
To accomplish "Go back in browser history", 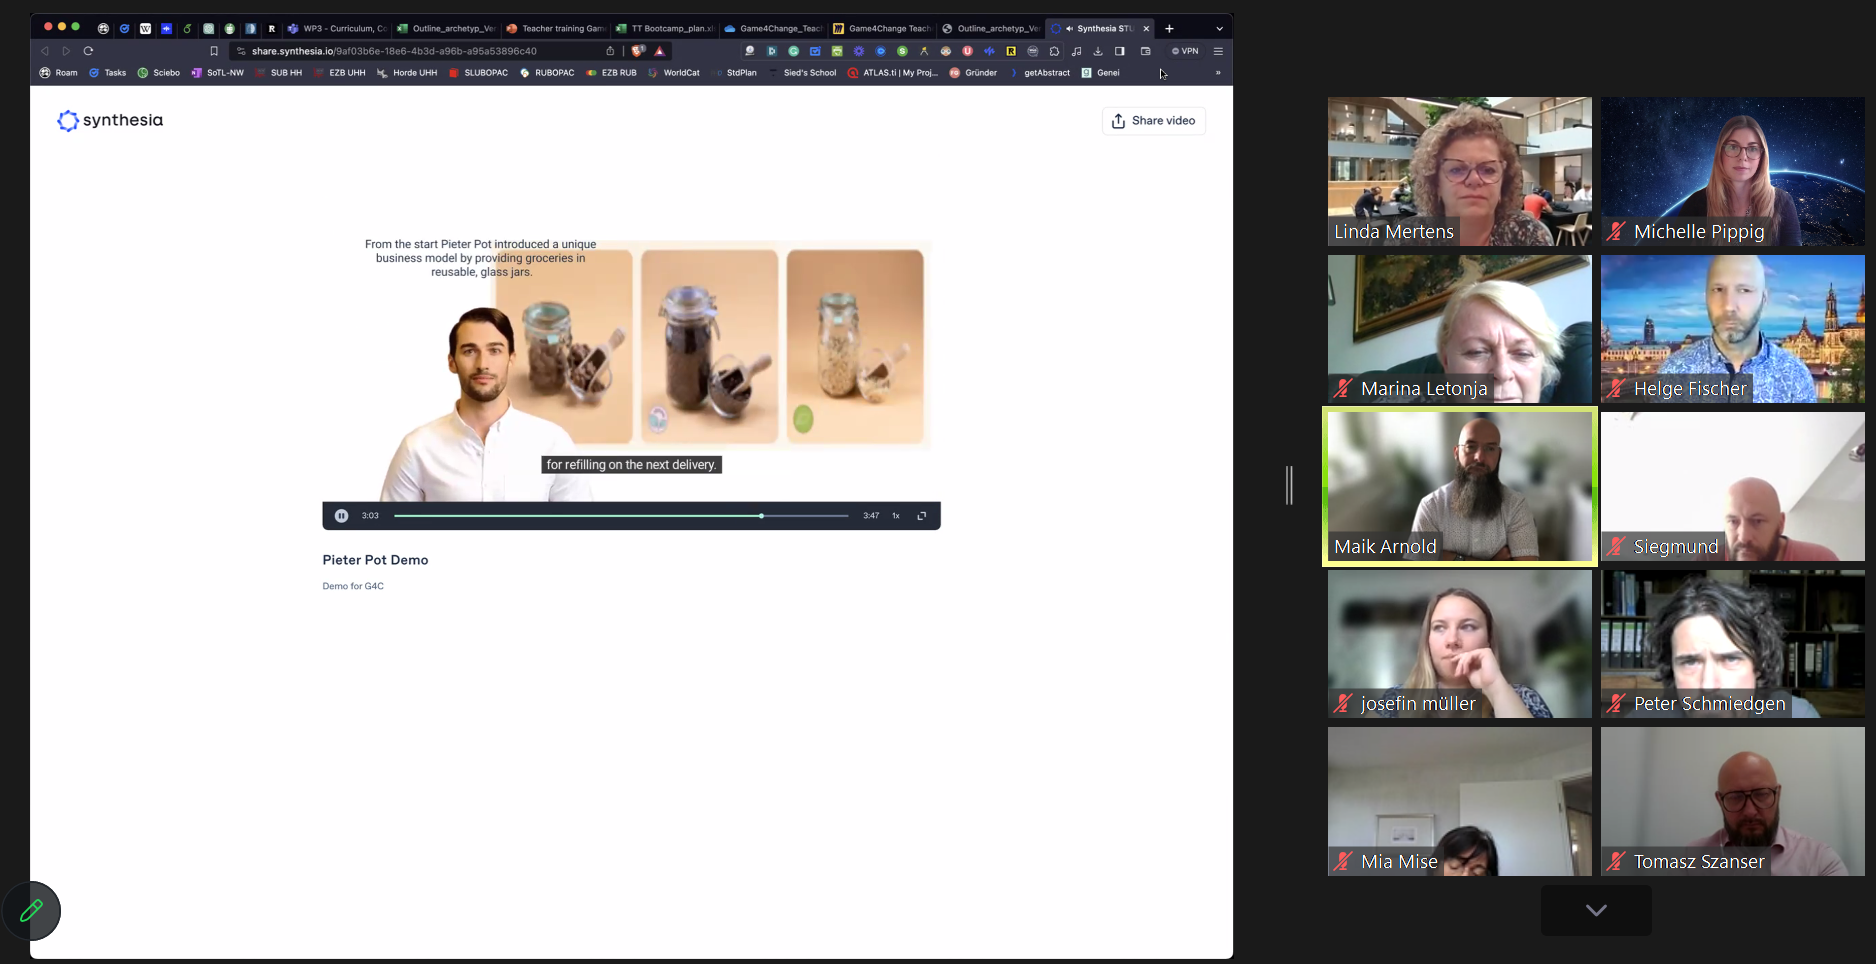I will [x=45, y=51].
